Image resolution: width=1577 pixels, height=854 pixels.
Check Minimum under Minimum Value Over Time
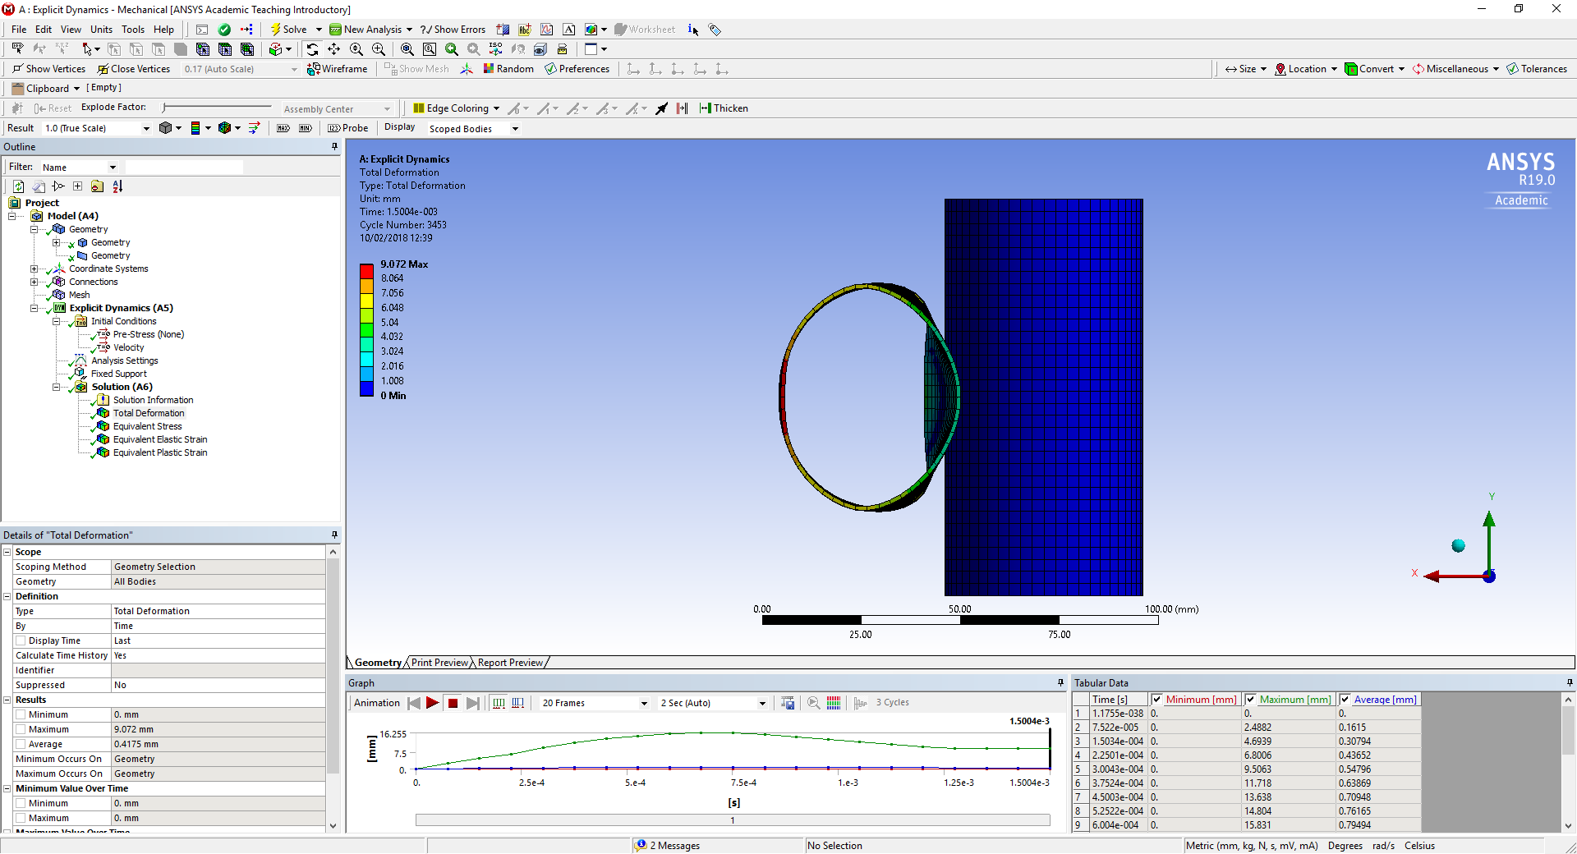(21, 803)
